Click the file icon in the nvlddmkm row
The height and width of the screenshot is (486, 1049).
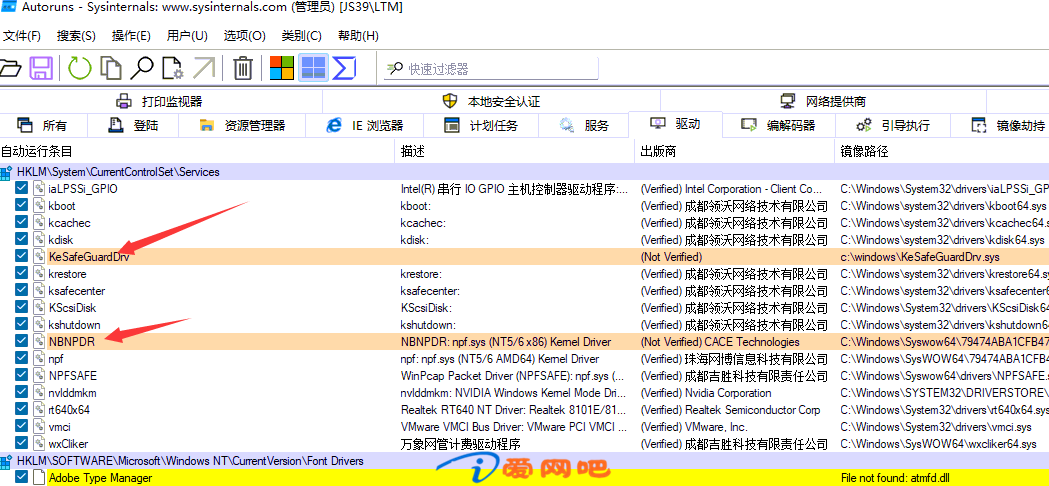click(x=39, y=393)
